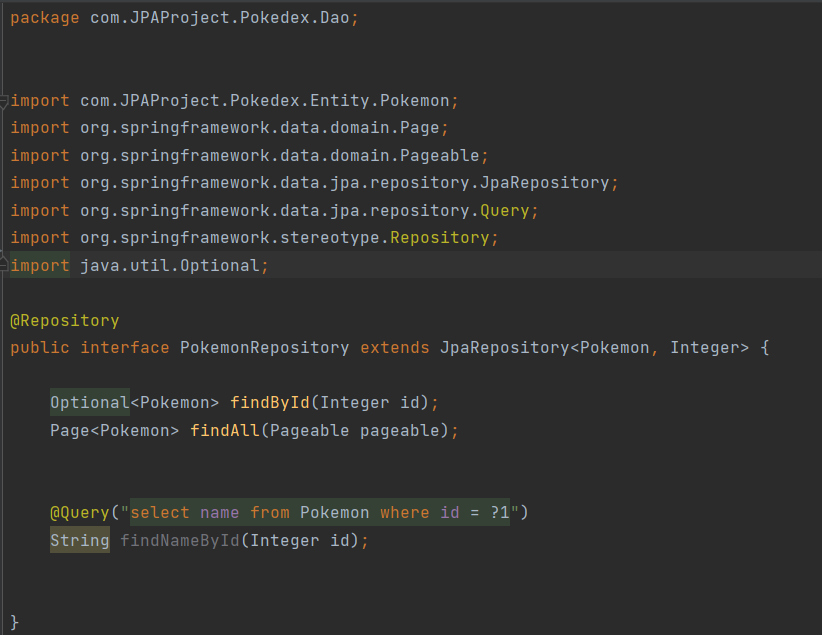Click the JpaRepository import line
The width and height of the screenshot is (822, 635).
click(x=315, y=183)
